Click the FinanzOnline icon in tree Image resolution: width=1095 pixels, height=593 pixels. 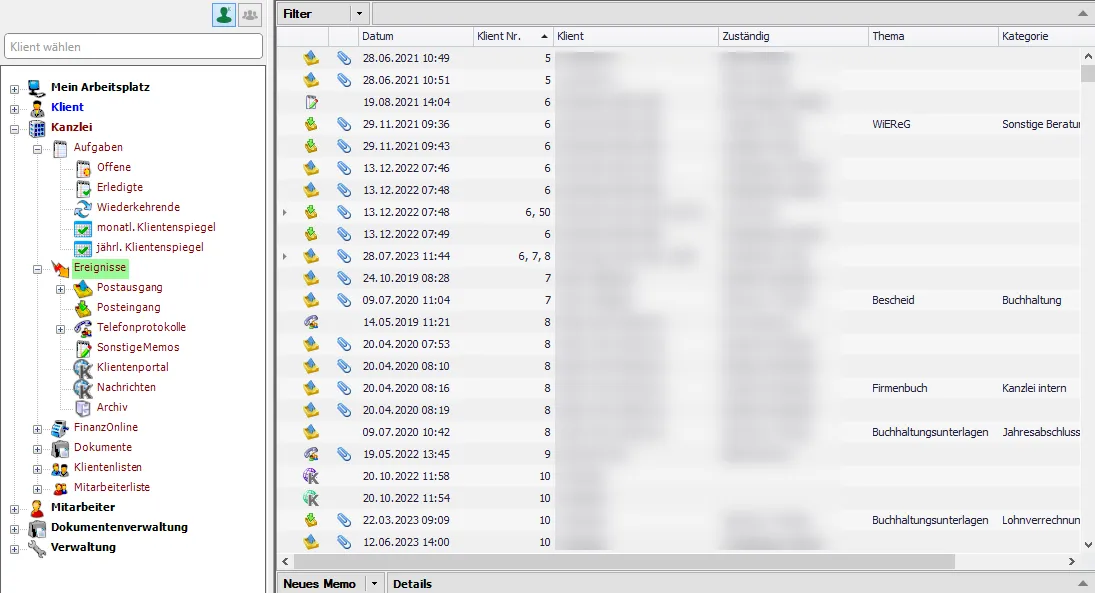60,427
